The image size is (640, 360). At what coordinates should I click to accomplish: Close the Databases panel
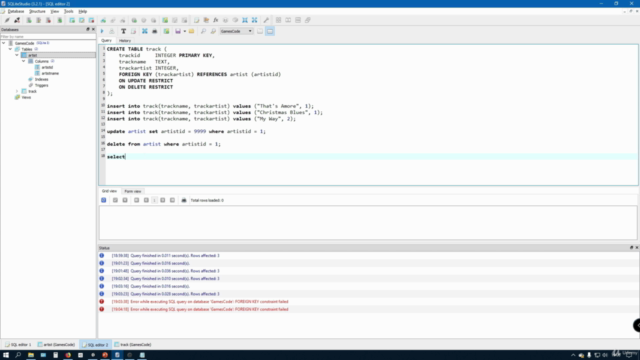93,29
